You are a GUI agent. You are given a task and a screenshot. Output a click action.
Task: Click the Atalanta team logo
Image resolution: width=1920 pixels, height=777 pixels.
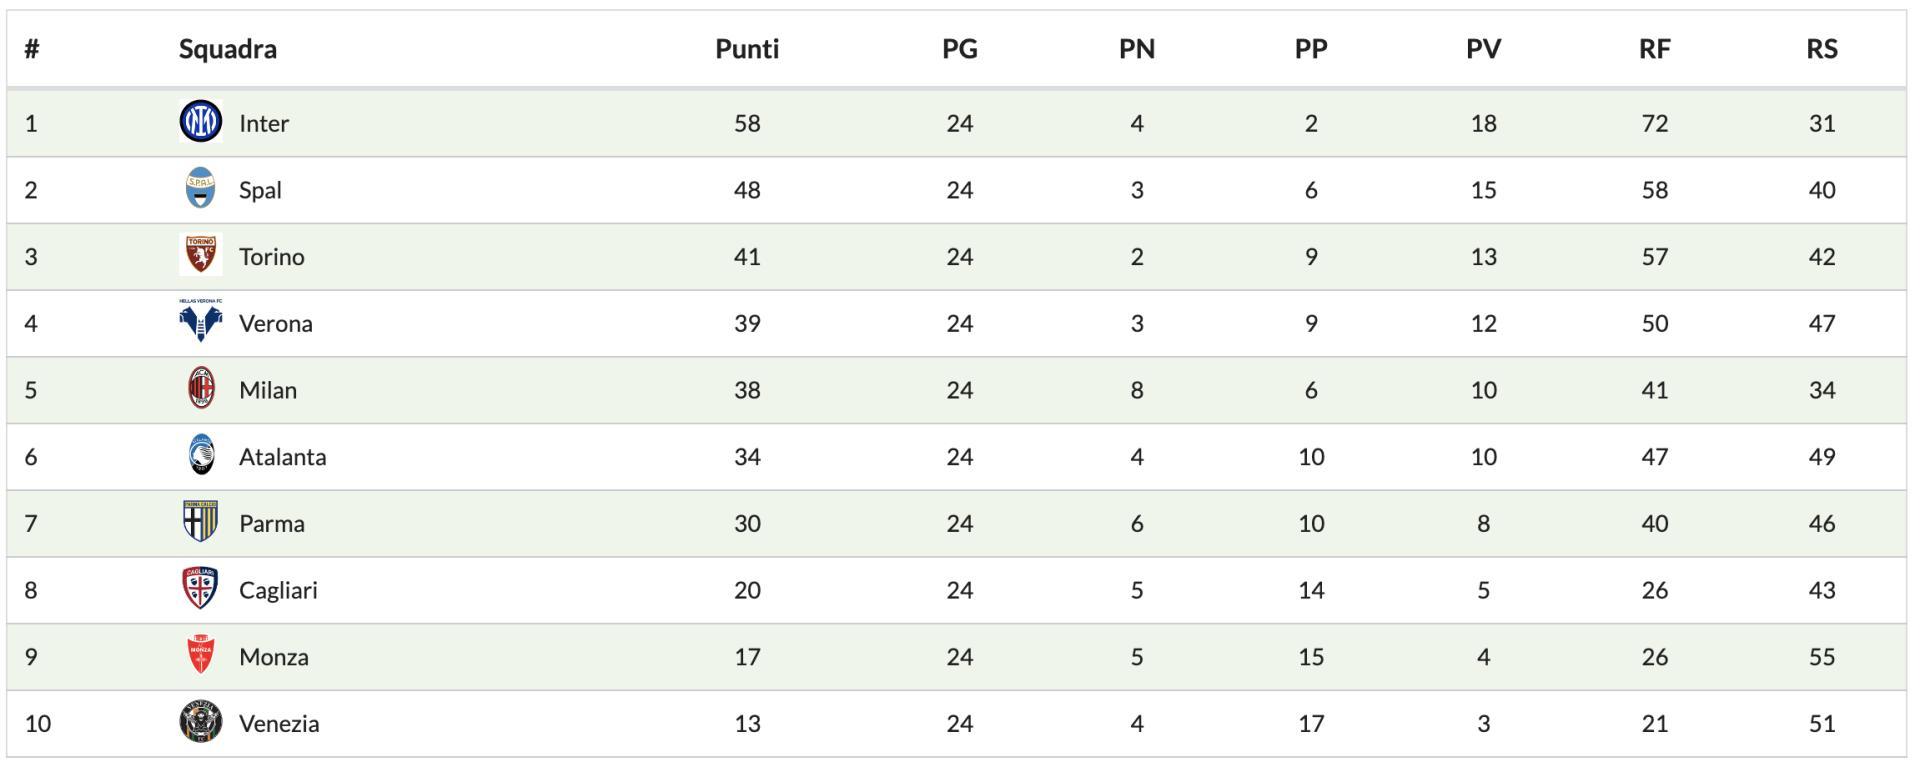[x=201, y=456]
